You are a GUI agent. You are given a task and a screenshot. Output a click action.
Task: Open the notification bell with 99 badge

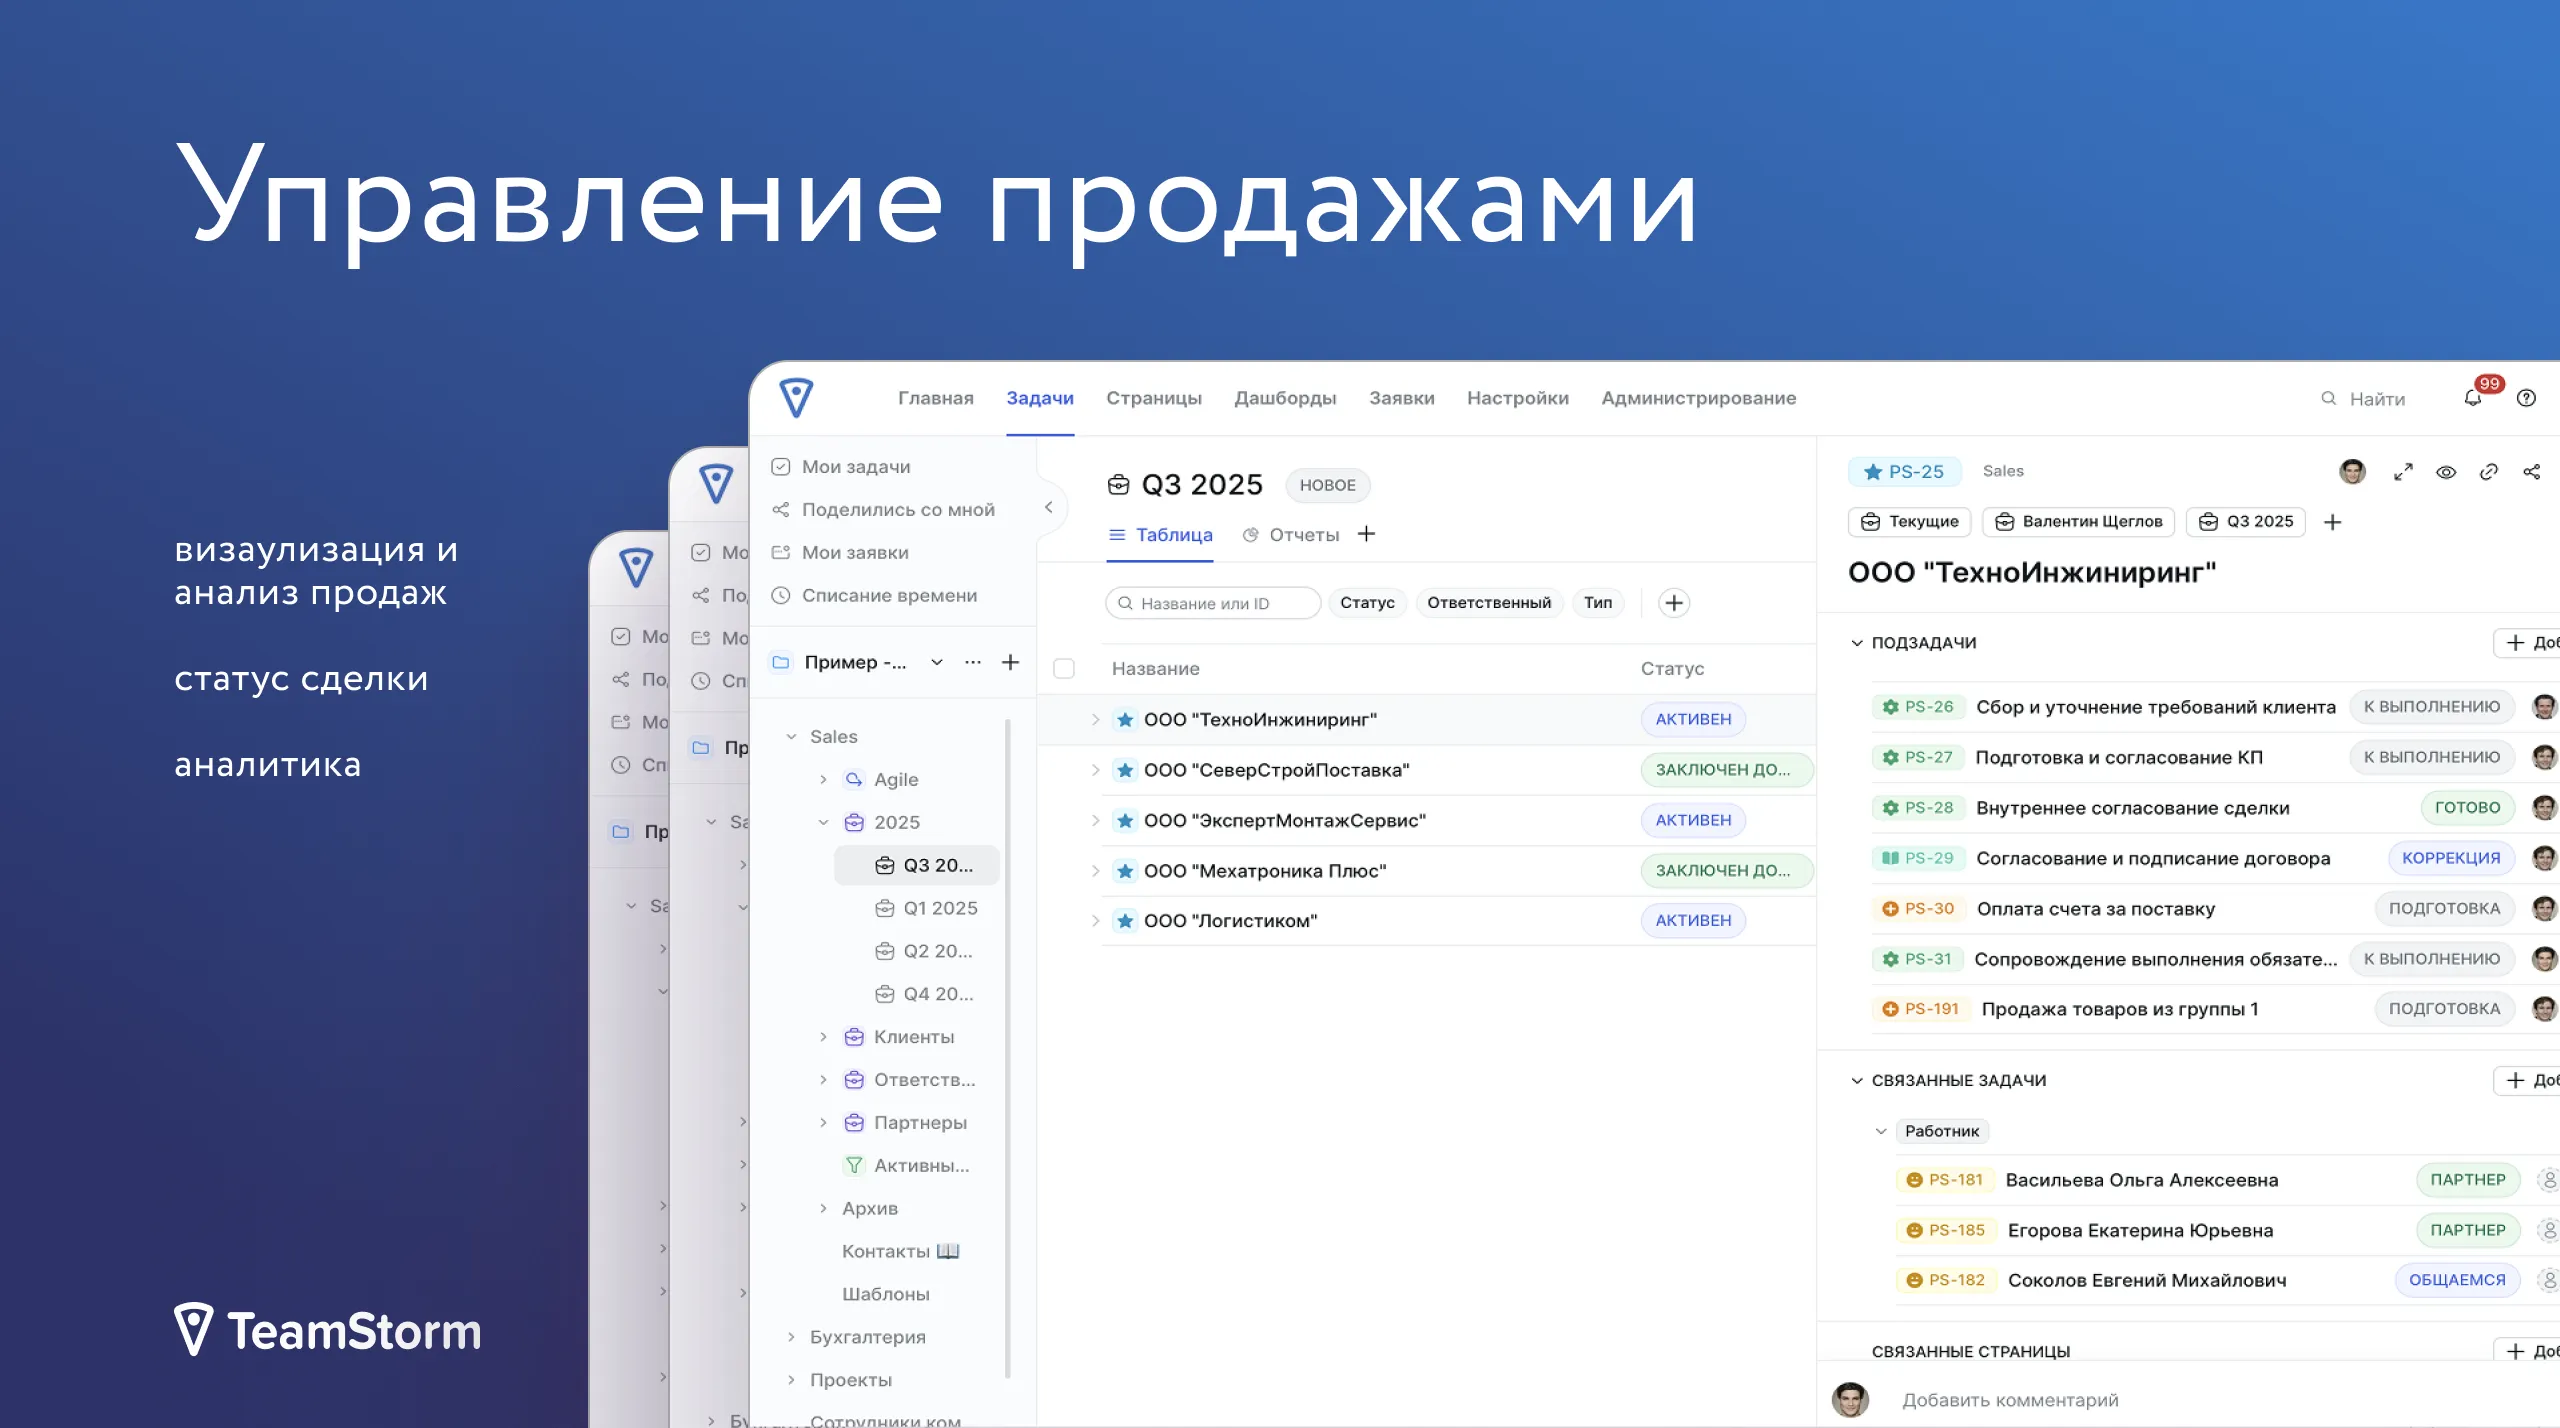(2471, 398)
